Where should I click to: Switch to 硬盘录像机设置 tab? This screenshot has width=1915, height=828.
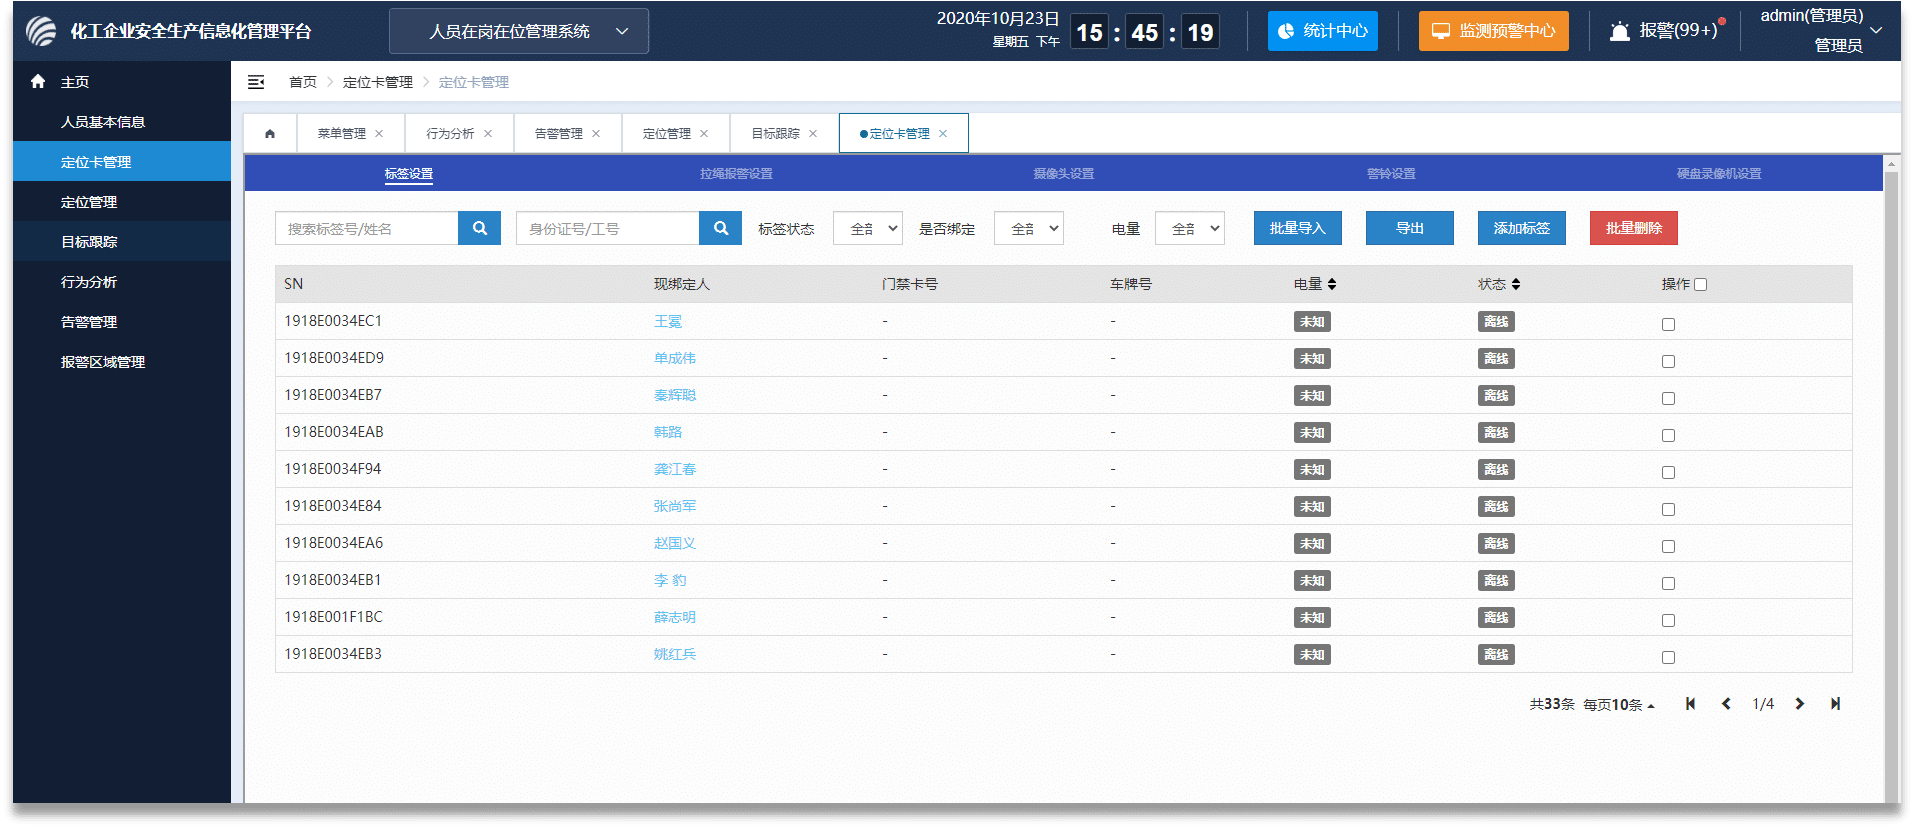coord(1719,174)
